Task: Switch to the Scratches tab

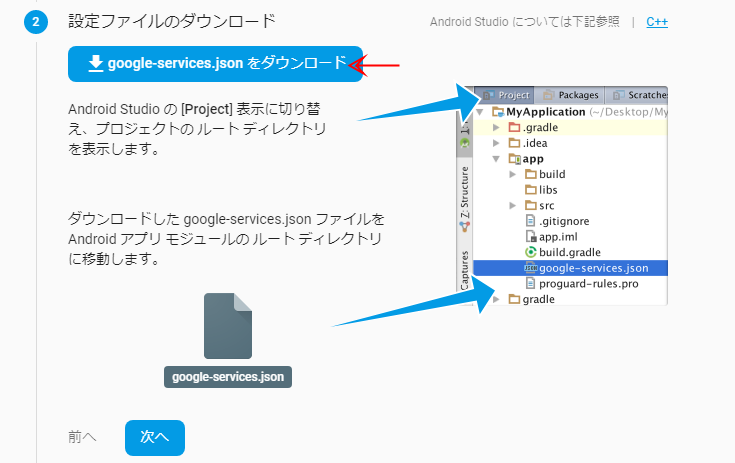Action: (638, 95)
